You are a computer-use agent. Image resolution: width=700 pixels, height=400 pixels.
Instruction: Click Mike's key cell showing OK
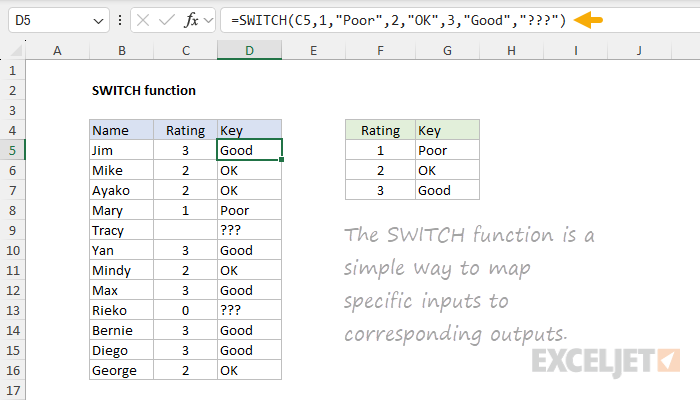pos(250,170)
